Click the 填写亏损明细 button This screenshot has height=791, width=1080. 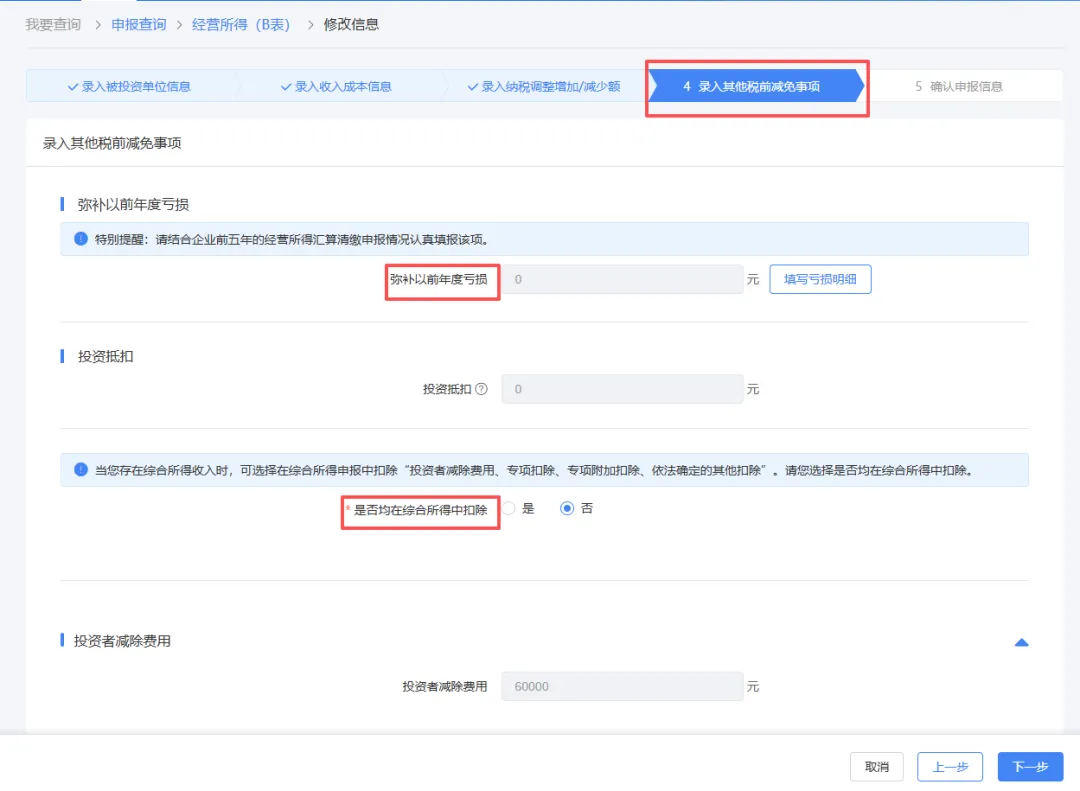[x=820, y=280]
